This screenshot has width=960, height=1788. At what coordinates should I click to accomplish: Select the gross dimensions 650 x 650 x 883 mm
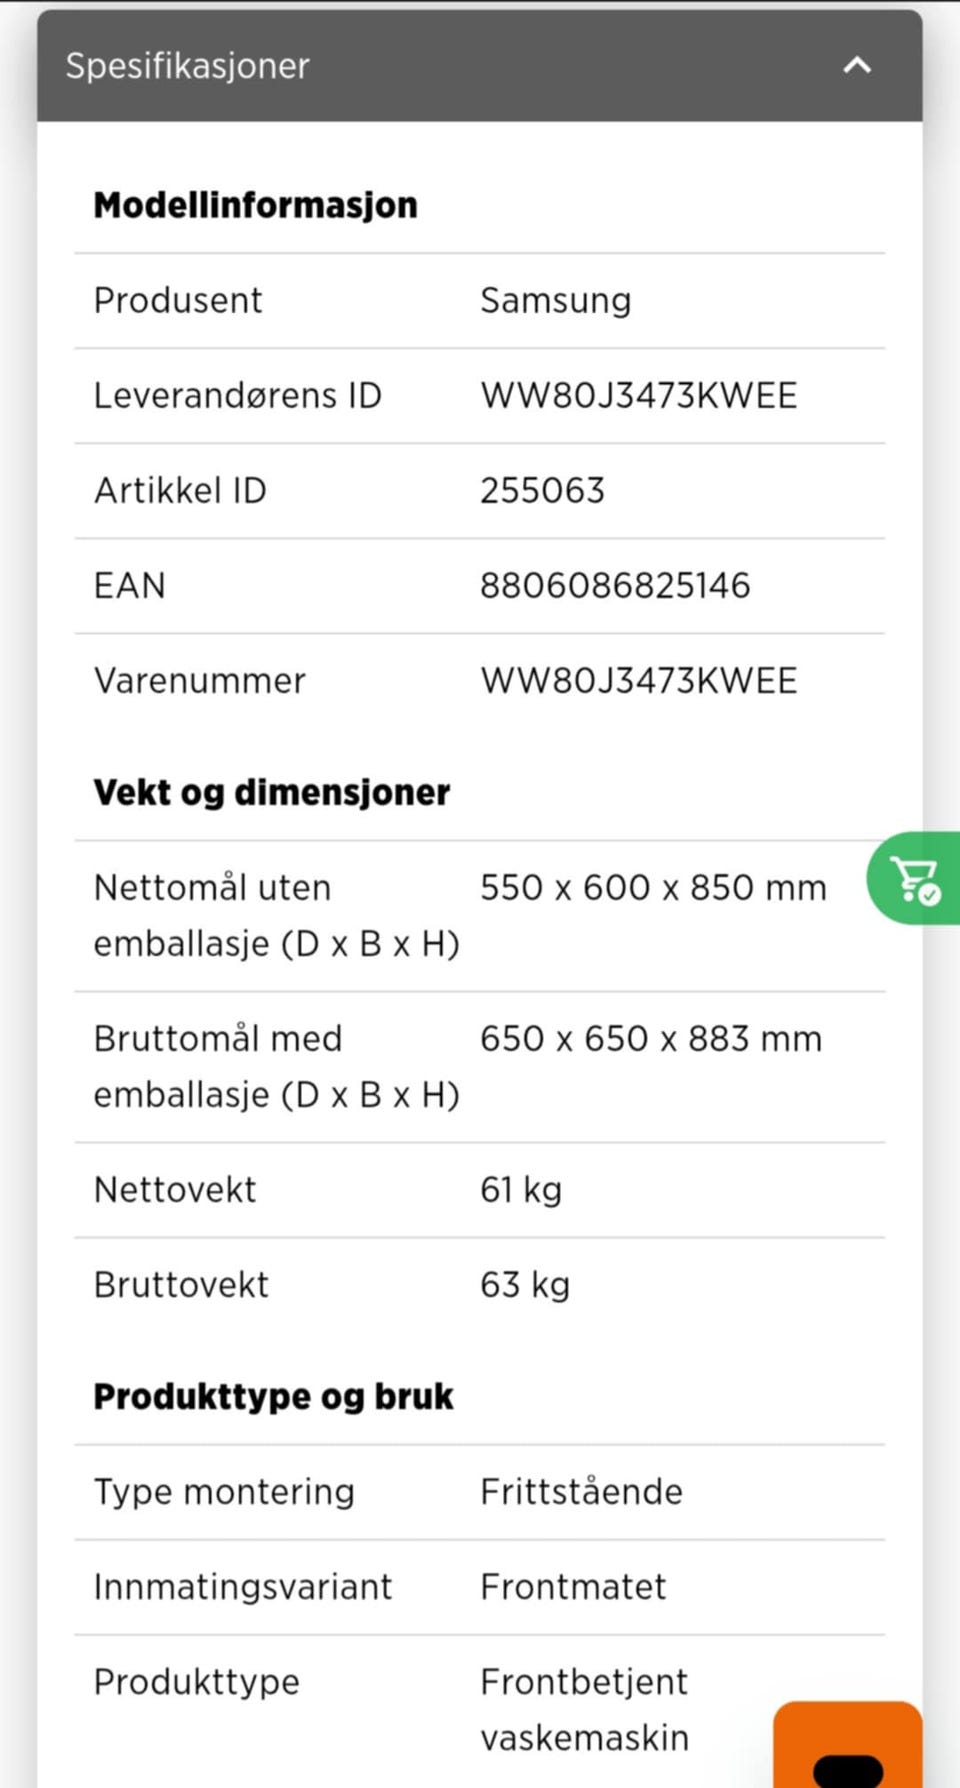point(651,1039)
